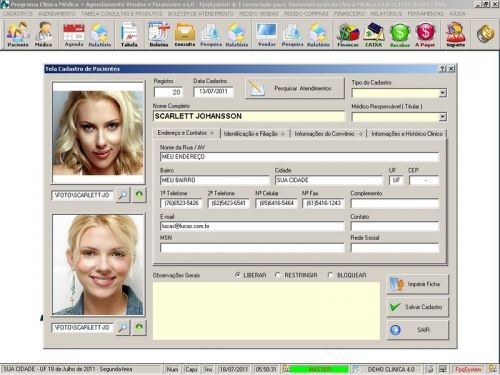Open the Agenda calendar icon

[74, 34]
